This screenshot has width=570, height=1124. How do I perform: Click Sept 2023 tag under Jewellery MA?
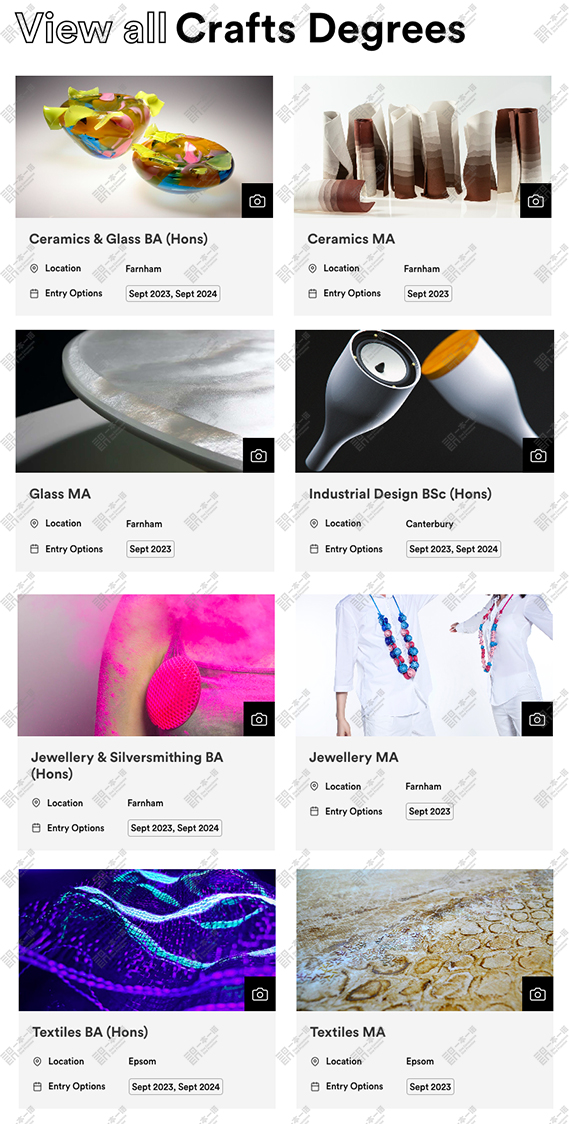pyautogui.click(x=429, y=811)
